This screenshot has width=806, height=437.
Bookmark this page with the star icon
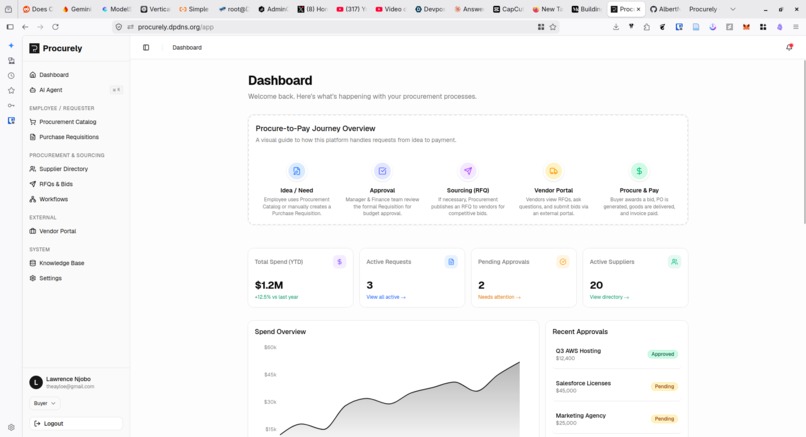click(x=553, y=27)
